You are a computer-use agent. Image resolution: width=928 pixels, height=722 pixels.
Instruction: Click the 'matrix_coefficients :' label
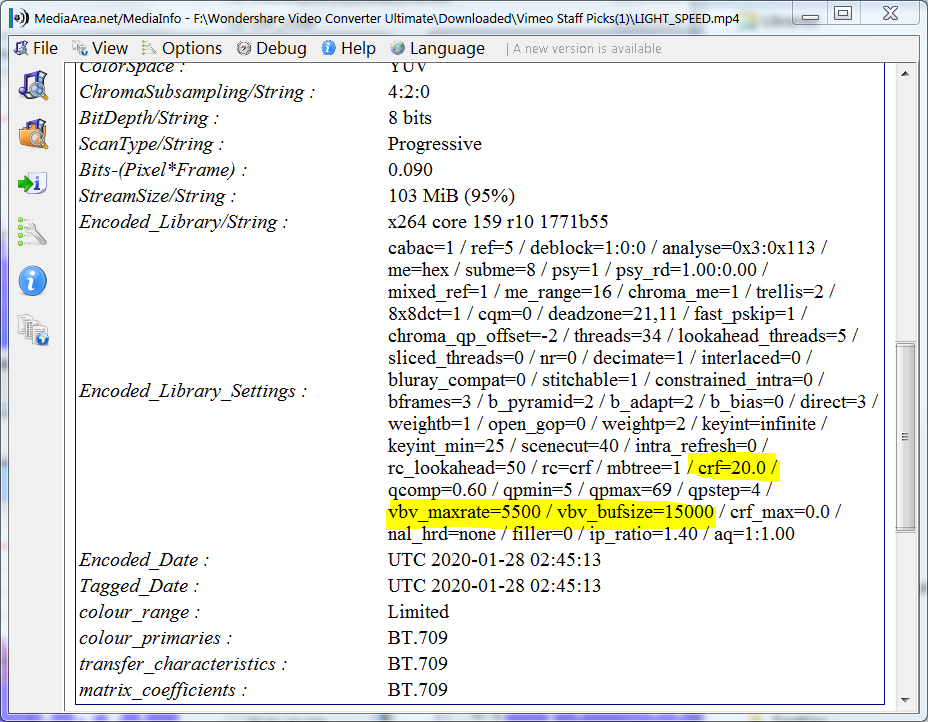(163, 690)
